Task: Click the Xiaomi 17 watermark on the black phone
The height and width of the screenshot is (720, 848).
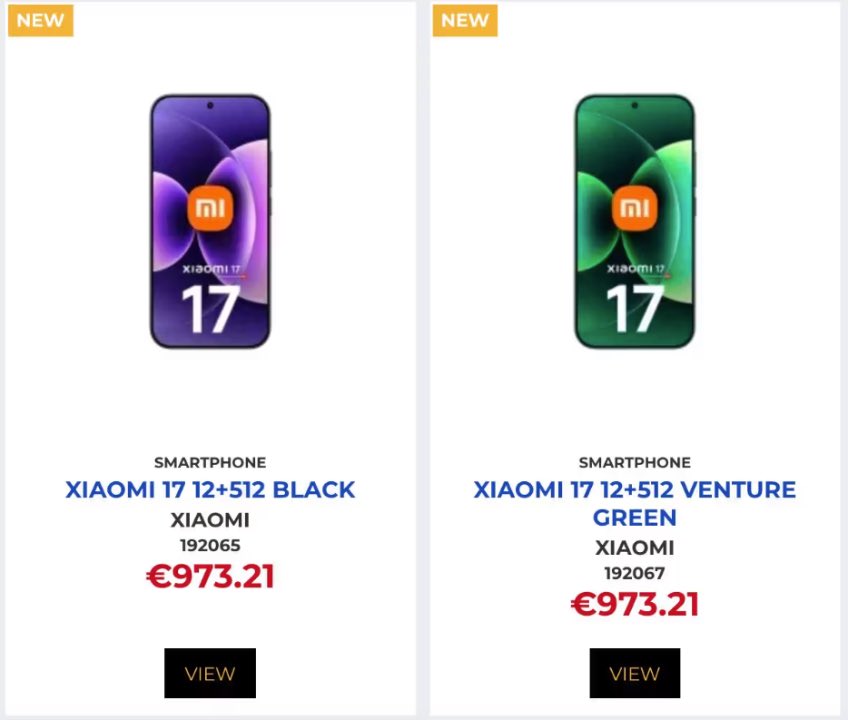Action: [210, 267]
